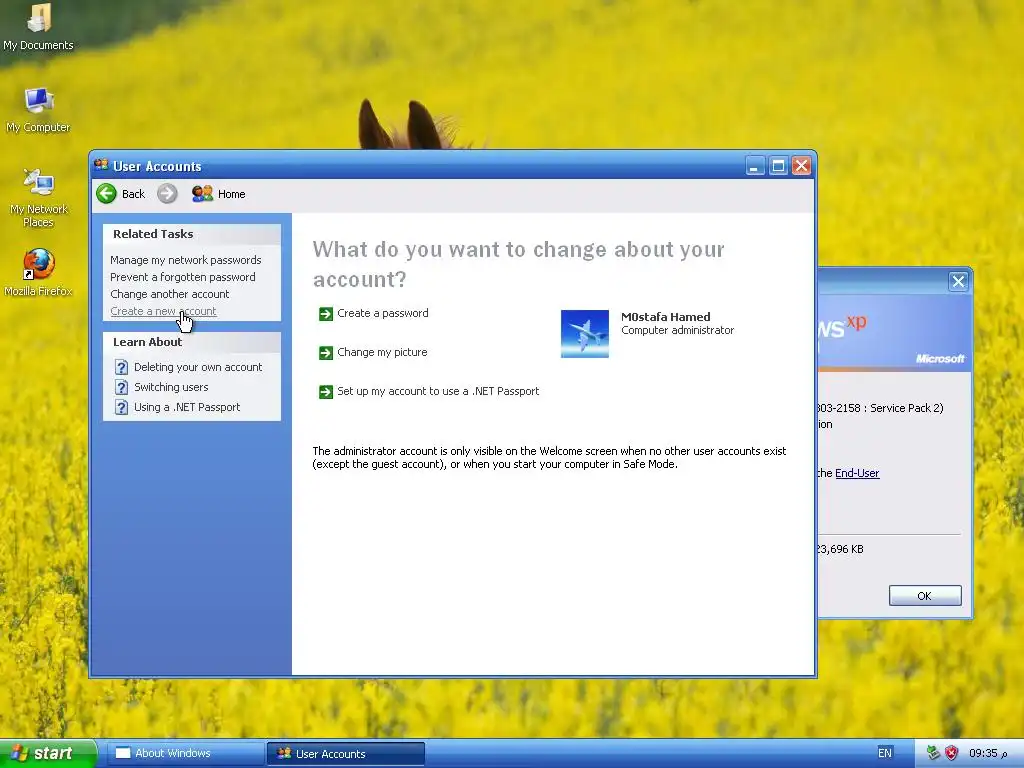Click Create a new account link

pyautogui.click(x=163, y=311)
